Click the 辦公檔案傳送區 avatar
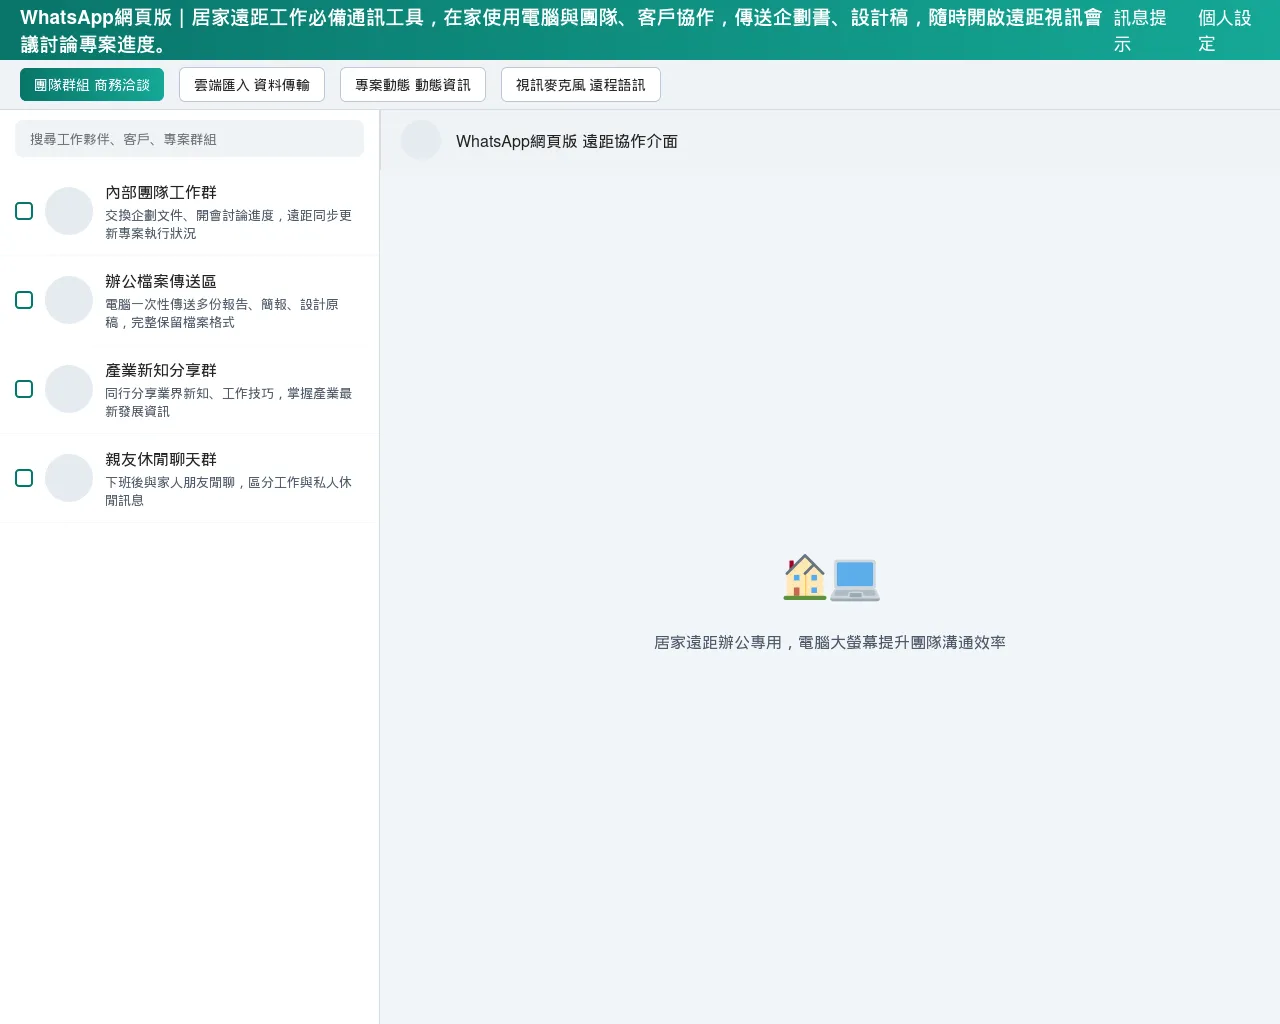This screenshot has width=1280, height=1024. point(69,300)
